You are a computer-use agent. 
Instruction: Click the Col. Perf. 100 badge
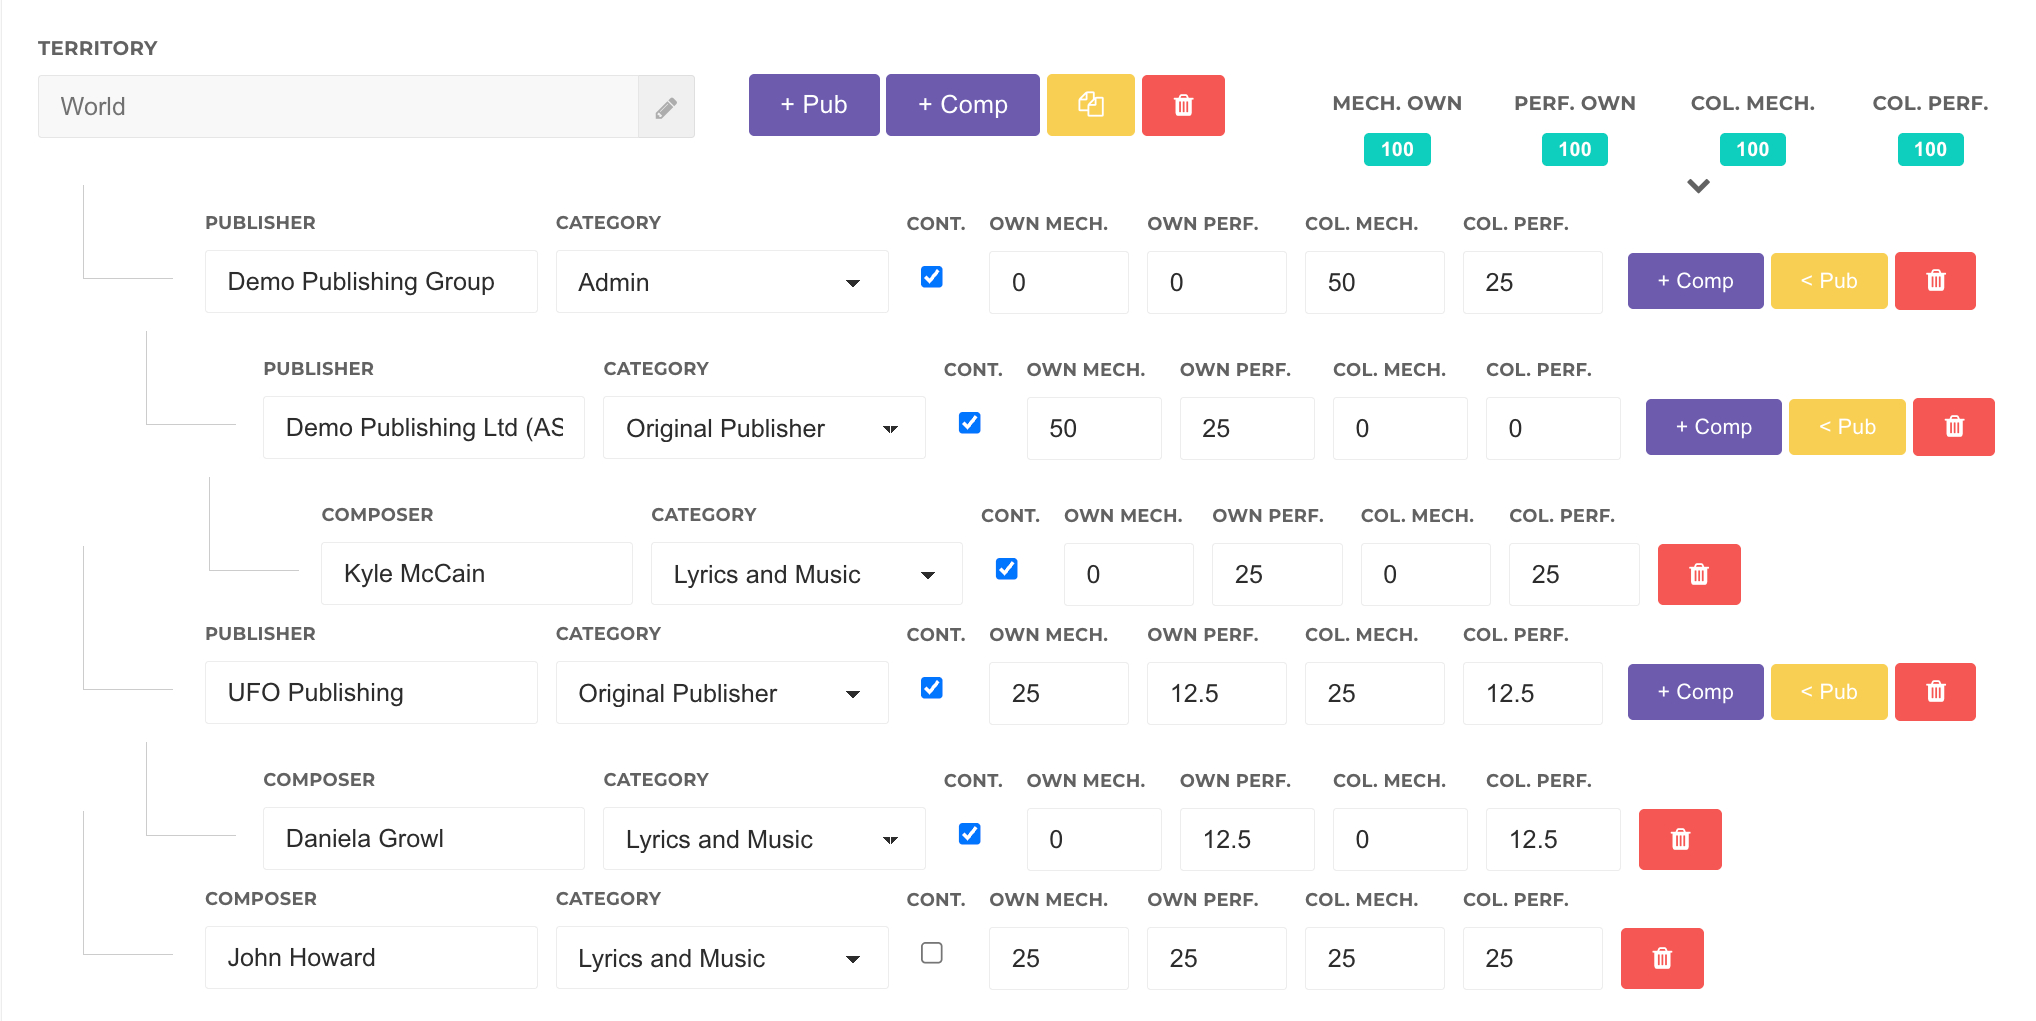pyautogui.click(x=1930, y=149)
